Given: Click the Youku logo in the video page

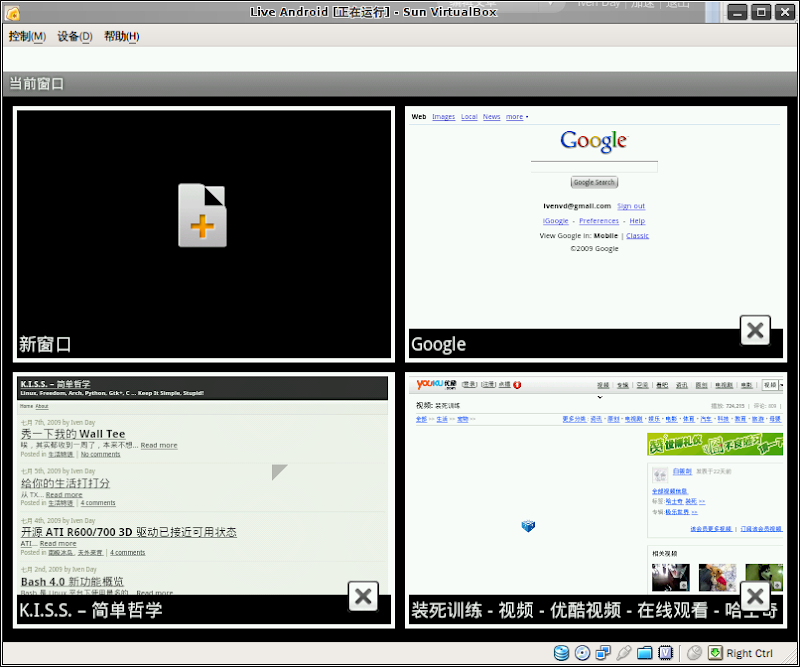Looking at the screenshot, I should 436,384.
